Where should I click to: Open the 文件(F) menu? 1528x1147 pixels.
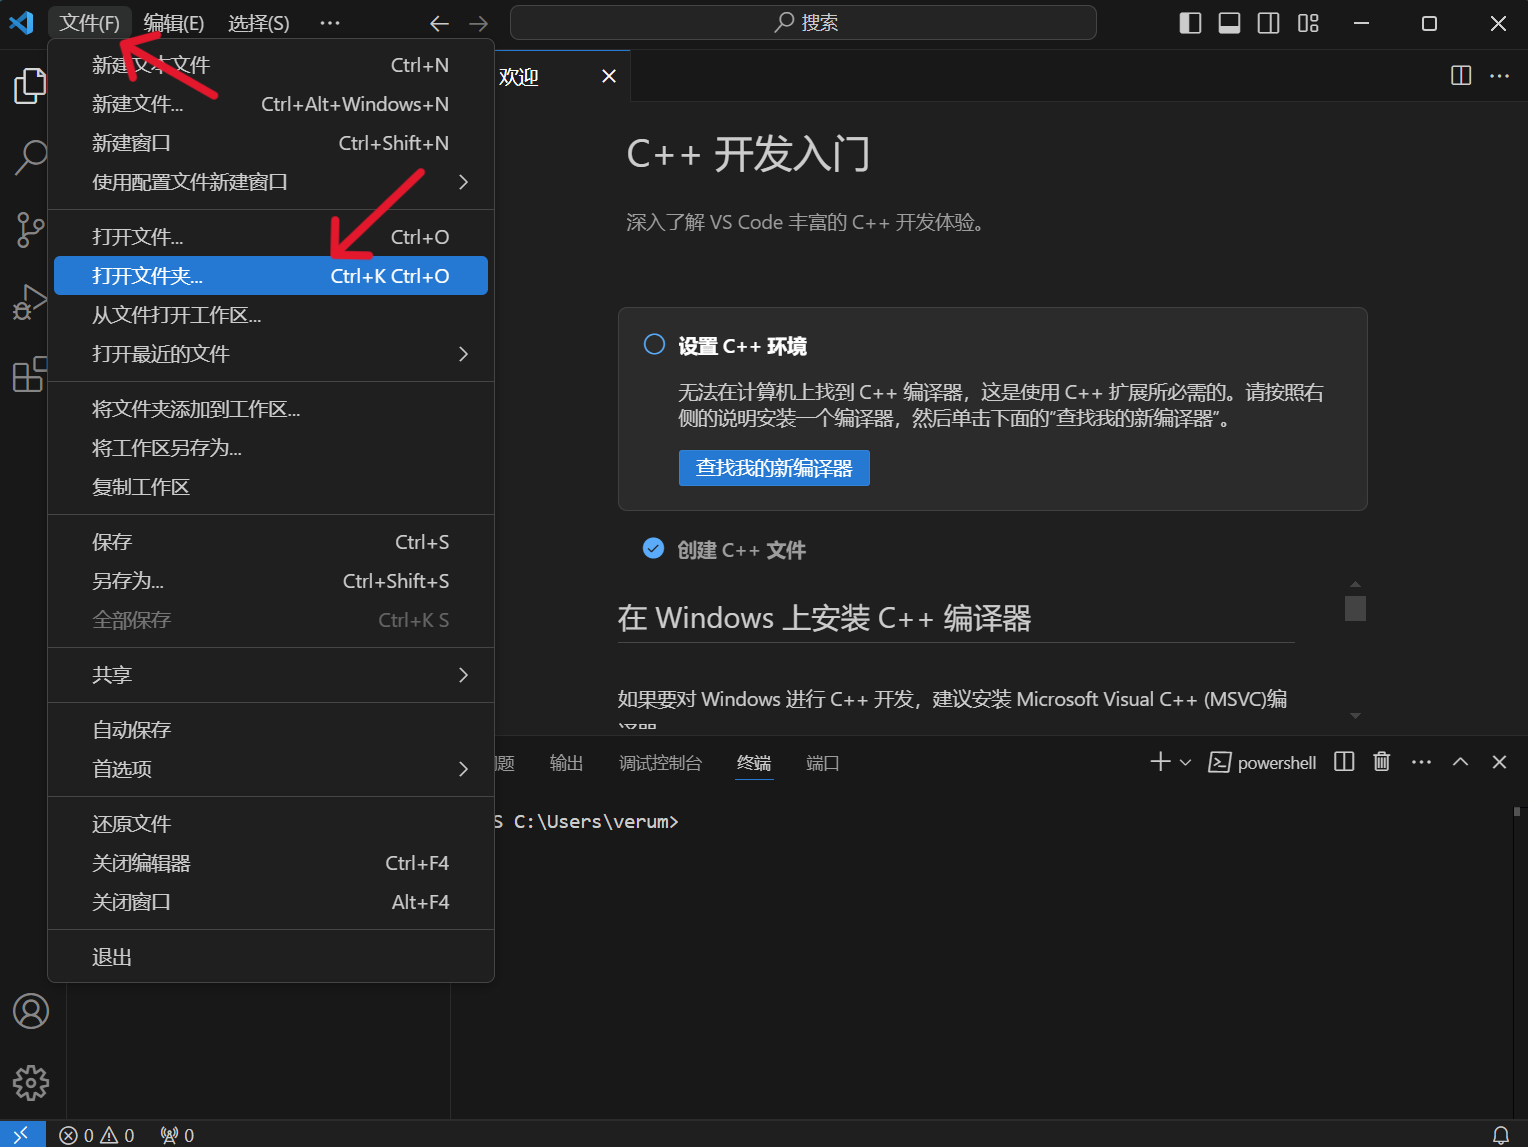(89, 23)
